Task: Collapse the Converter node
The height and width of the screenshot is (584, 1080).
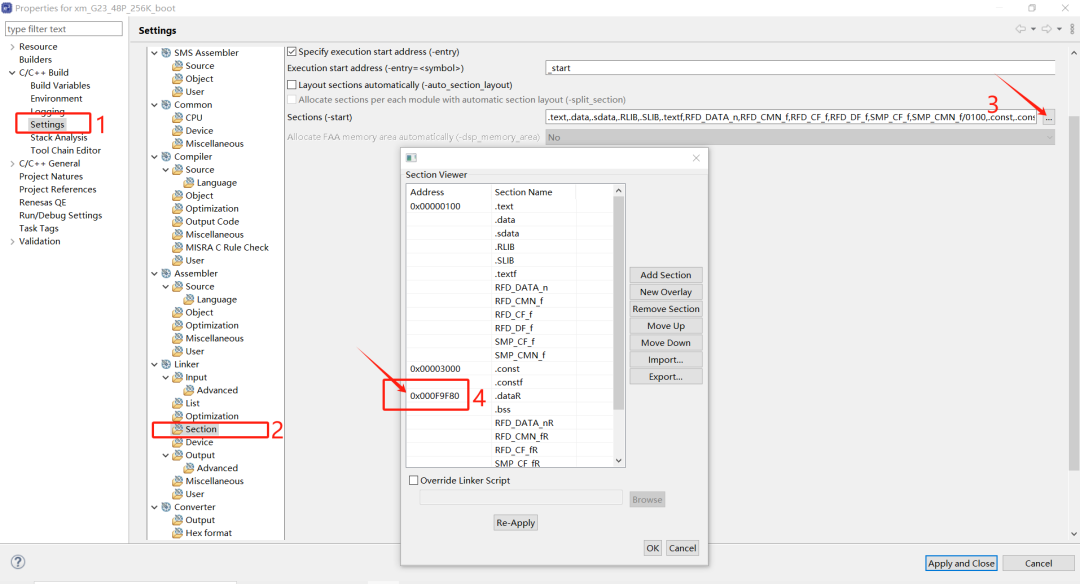Action: pyautogui.click(x=154, y=507)
